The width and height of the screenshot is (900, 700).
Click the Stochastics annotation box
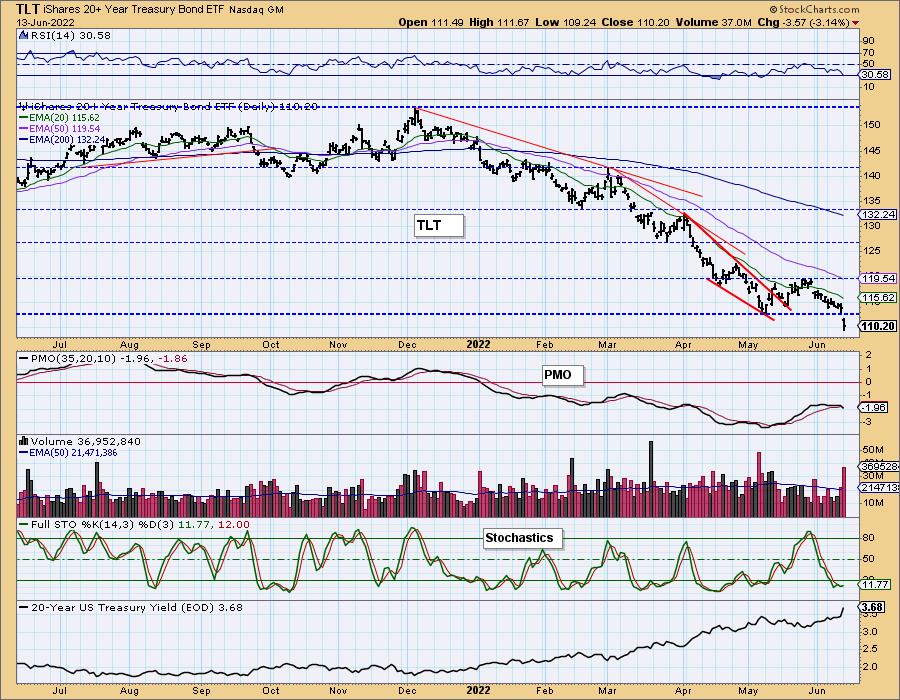tap(522, 538)
